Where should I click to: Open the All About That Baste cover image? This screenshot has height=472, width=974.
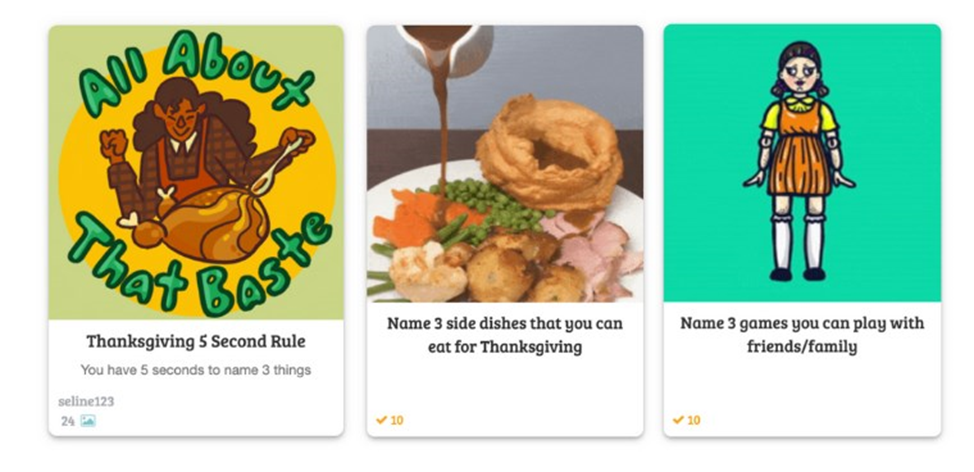click(x=196, y=172)
